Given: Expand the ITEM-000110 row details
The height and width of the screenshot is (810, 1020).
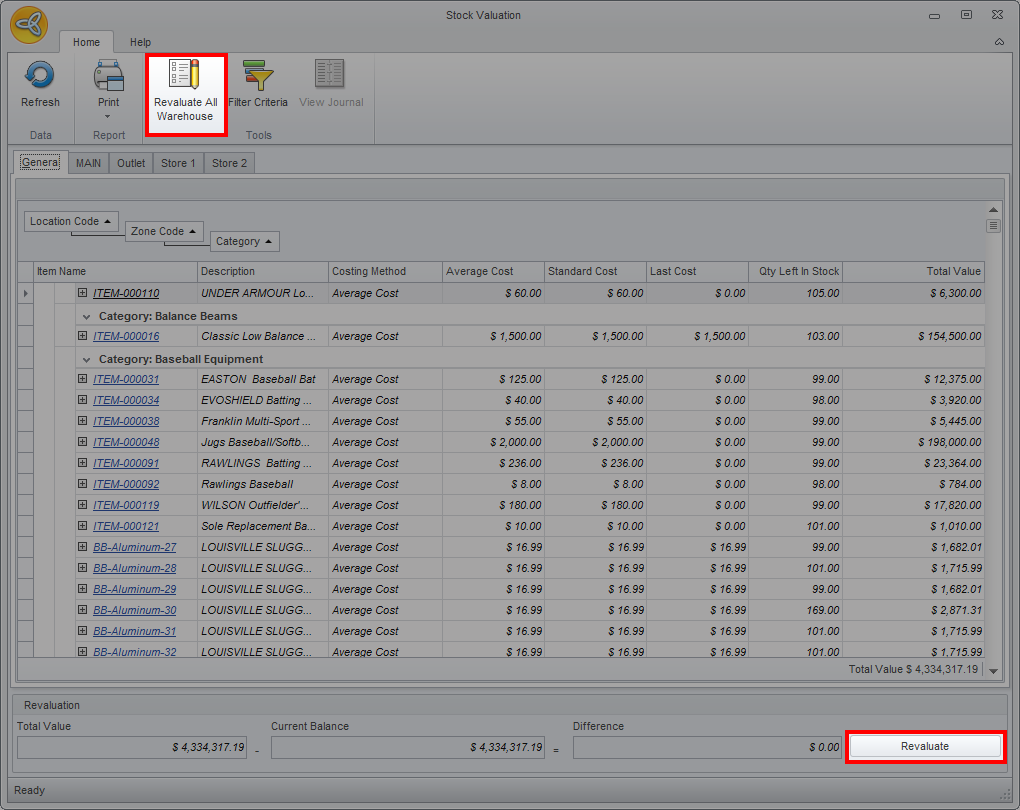Looking at the screenshot, I should tap(83, 293).
